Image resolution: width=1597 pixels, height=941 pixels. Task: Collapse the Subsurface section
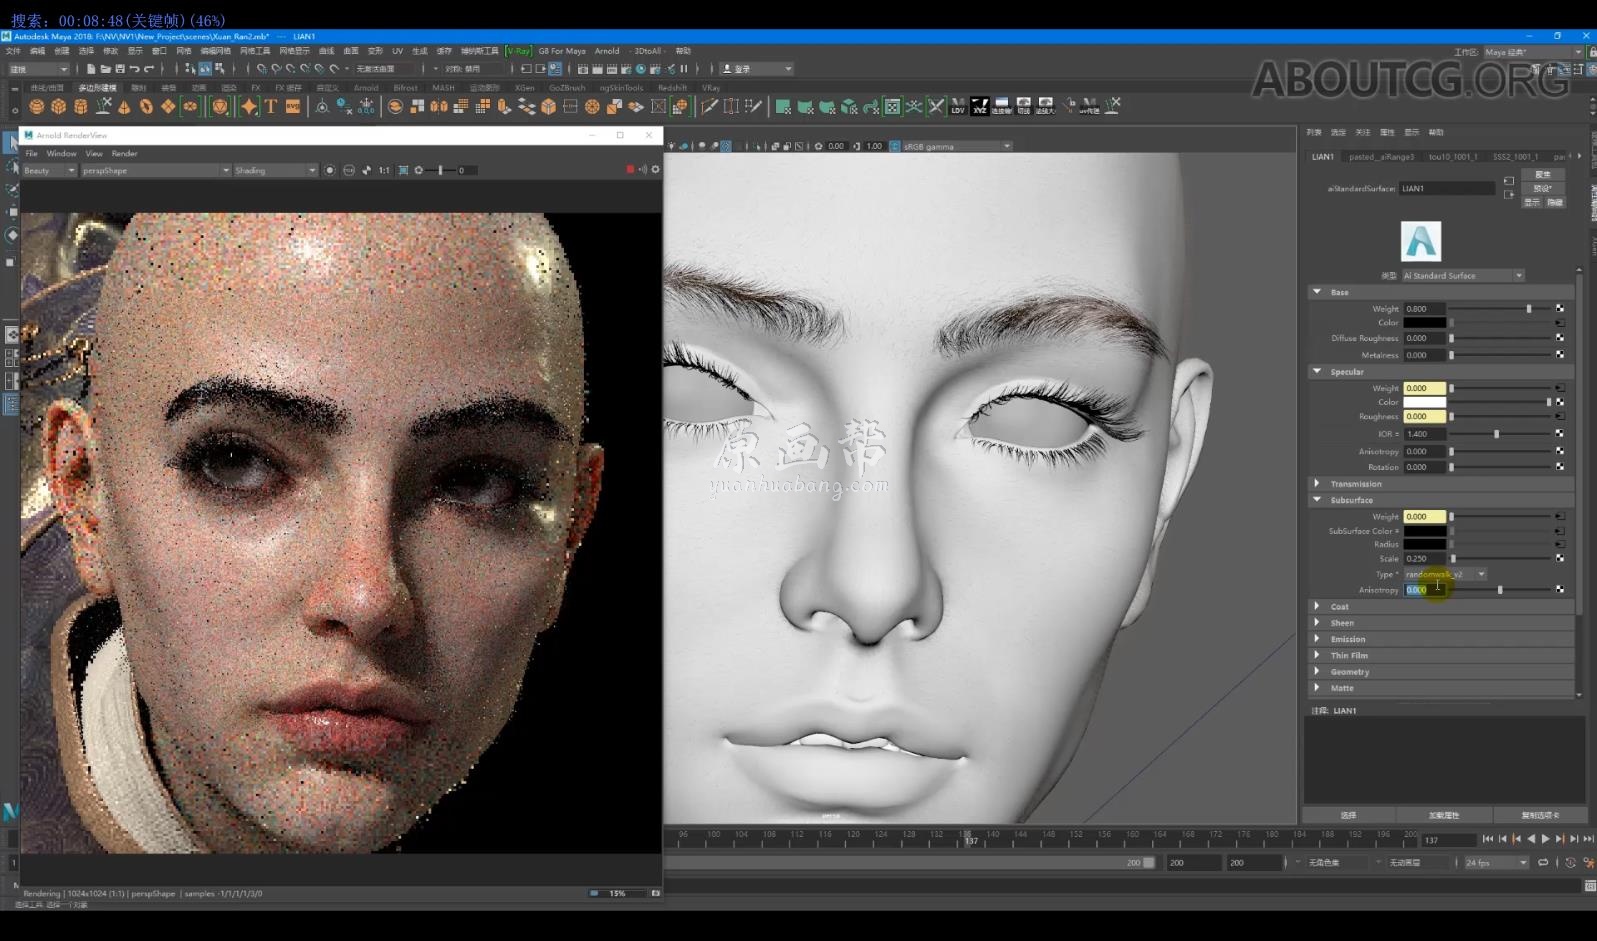1316,500
